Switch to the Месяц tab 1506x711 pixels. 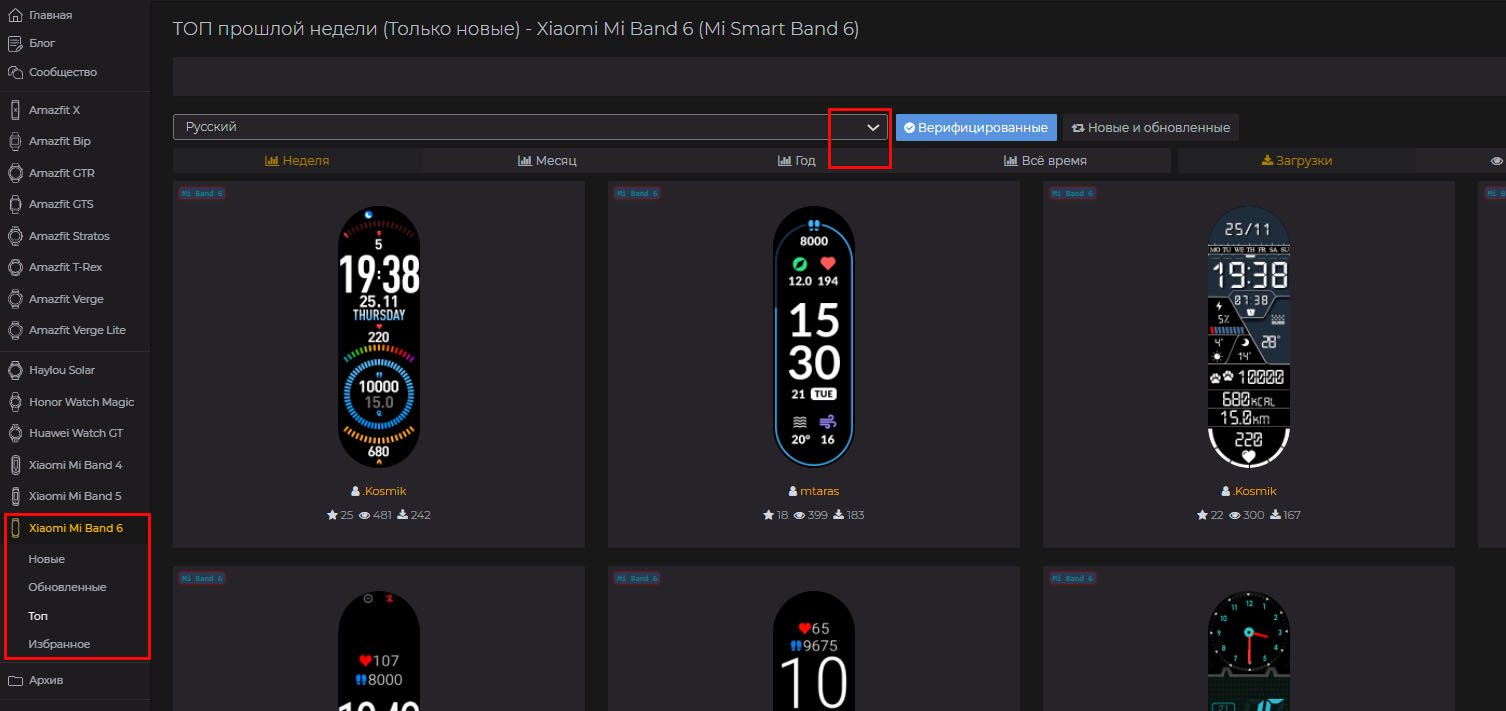(x=547, y=161)
